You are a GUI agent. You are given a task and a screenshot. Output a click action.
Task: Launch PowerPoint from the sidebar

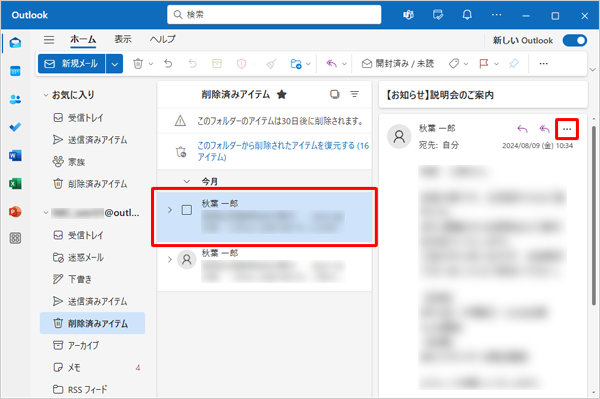click(15, 212)
